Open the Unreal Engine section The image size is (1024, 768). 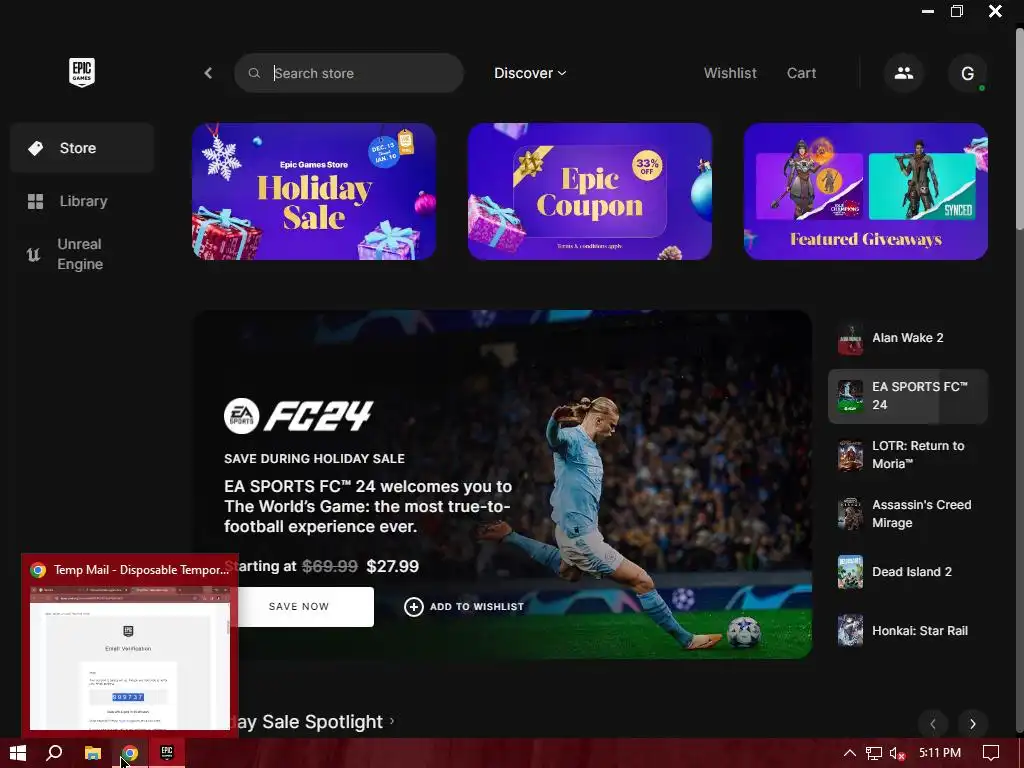point(82,254)
